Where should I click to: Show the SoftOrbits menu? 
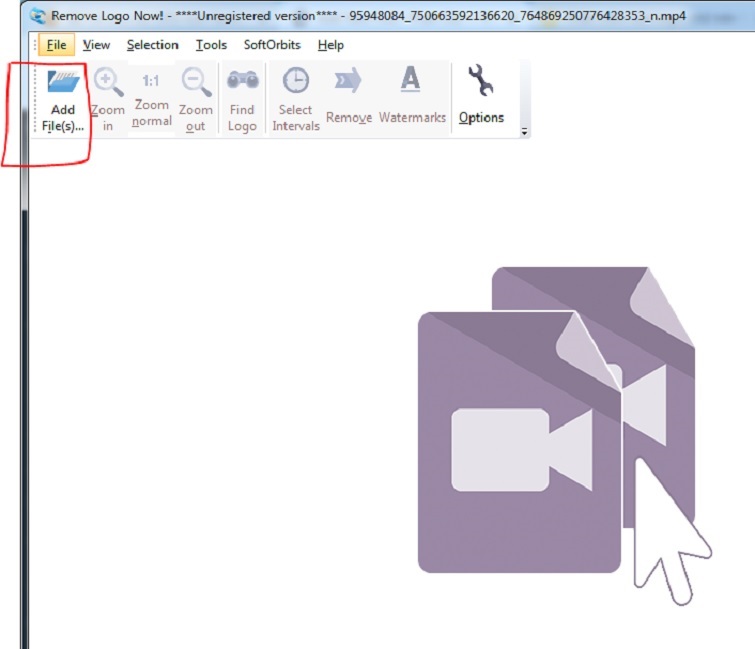[272, 45]
